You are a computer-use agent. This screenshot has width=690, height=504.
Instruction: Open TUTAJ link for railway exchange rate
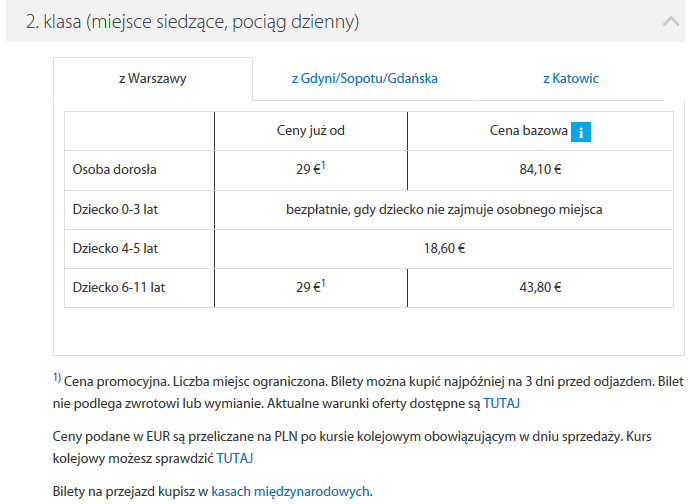235,458
